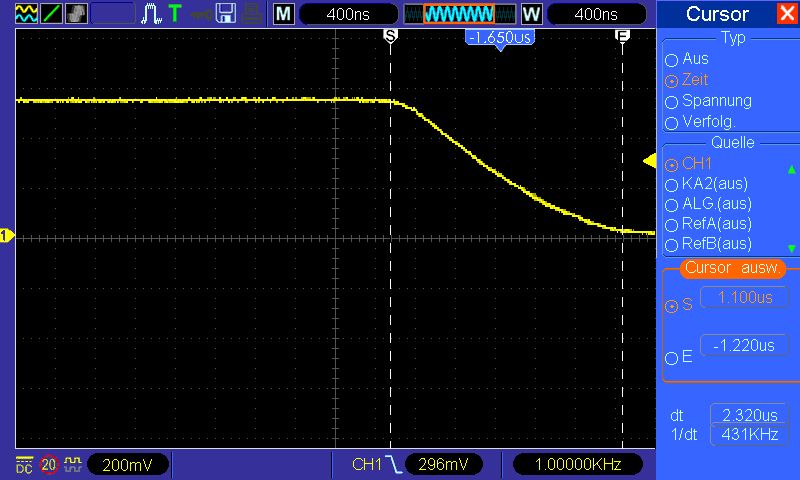Image resolution: width=800 pixels, height=480 pixels.
Task: Click the dual waveform channel icon
Action: point(26,14)
